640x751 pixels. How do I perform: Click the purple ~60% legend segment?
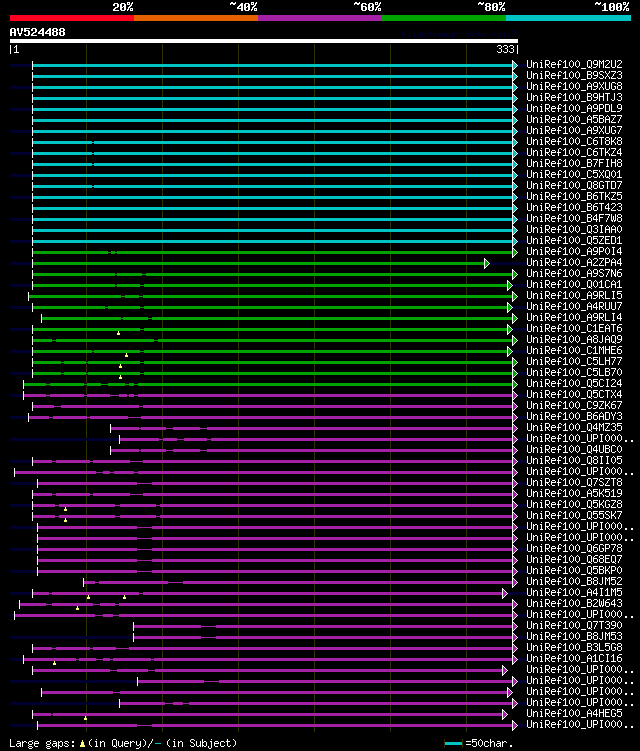point(320,18)
